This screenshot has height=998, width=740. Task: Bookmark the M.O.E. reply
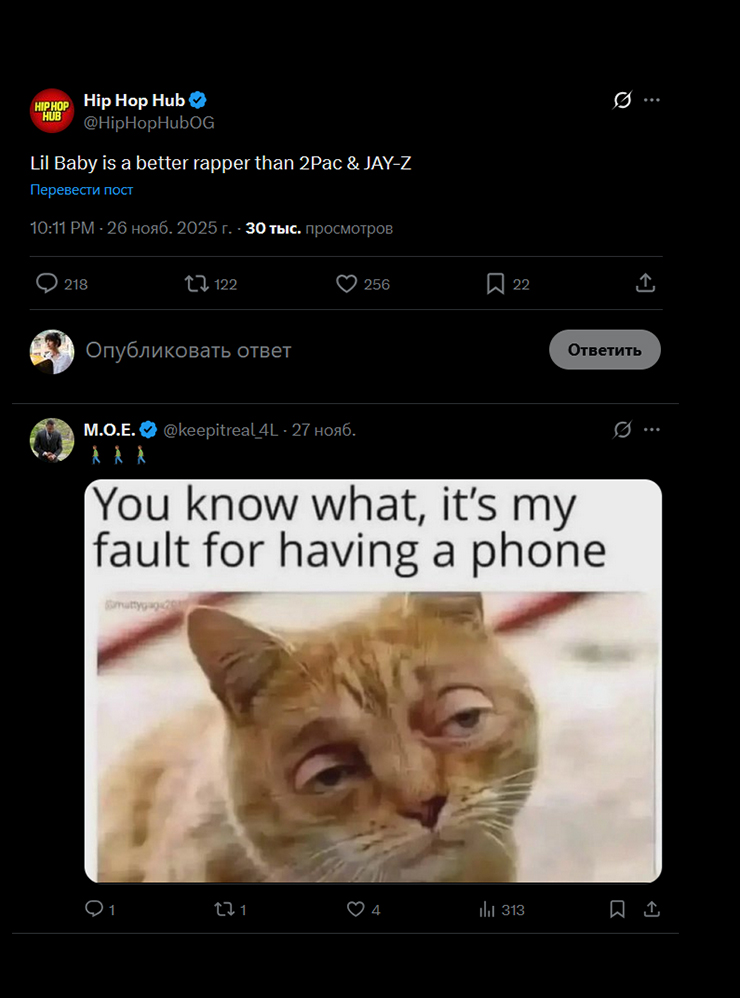point(618,909)
